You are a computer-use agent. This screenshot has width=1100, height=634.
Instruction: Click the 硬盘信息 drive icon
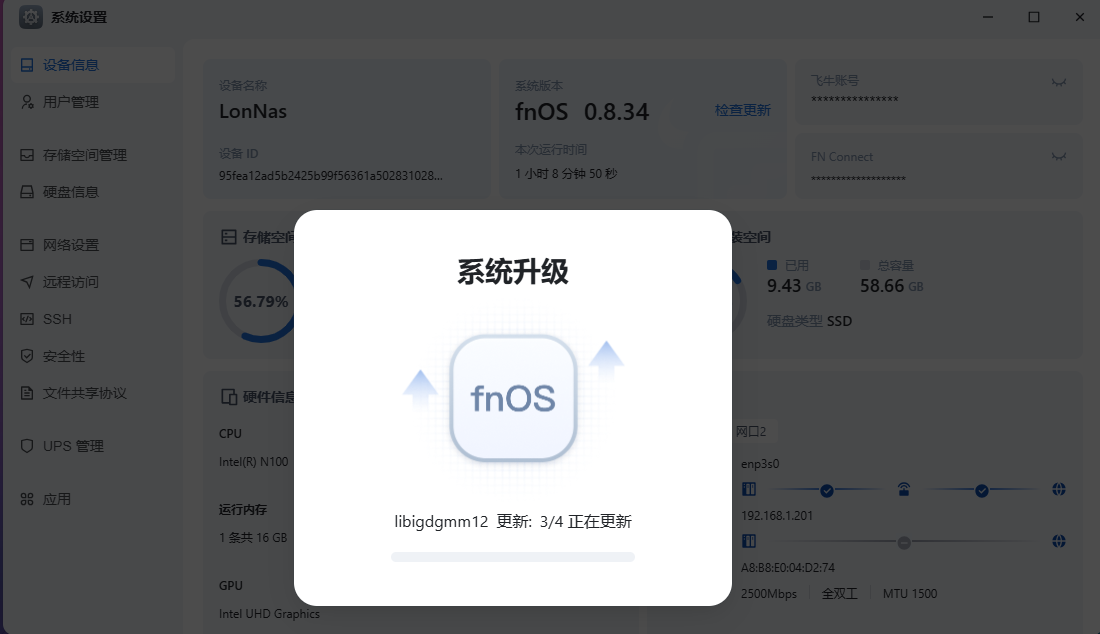27,192
